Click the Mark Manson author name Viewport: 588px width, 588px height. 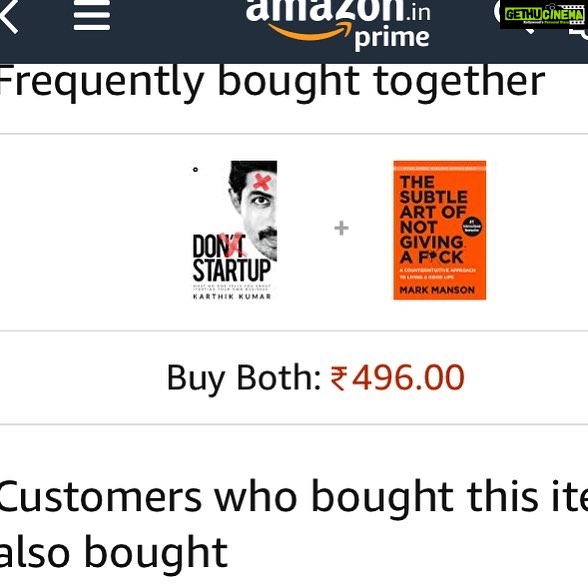coord(437,290)
